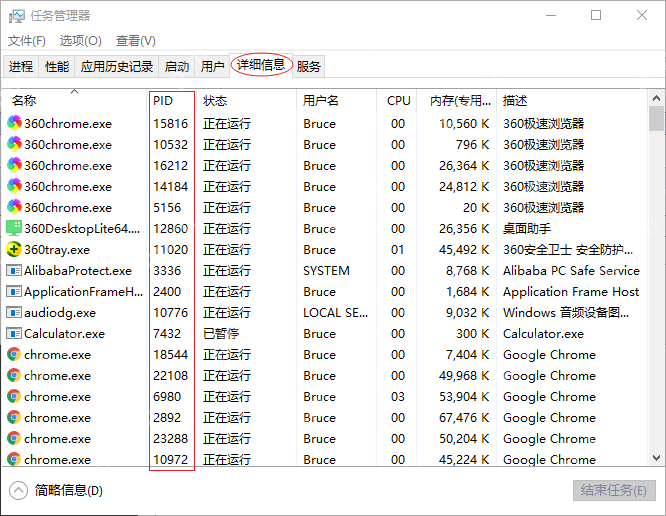Click 360chrome.exe icon with PID 15816
This screenshot has width=666, height=516.
click(14, 123)
